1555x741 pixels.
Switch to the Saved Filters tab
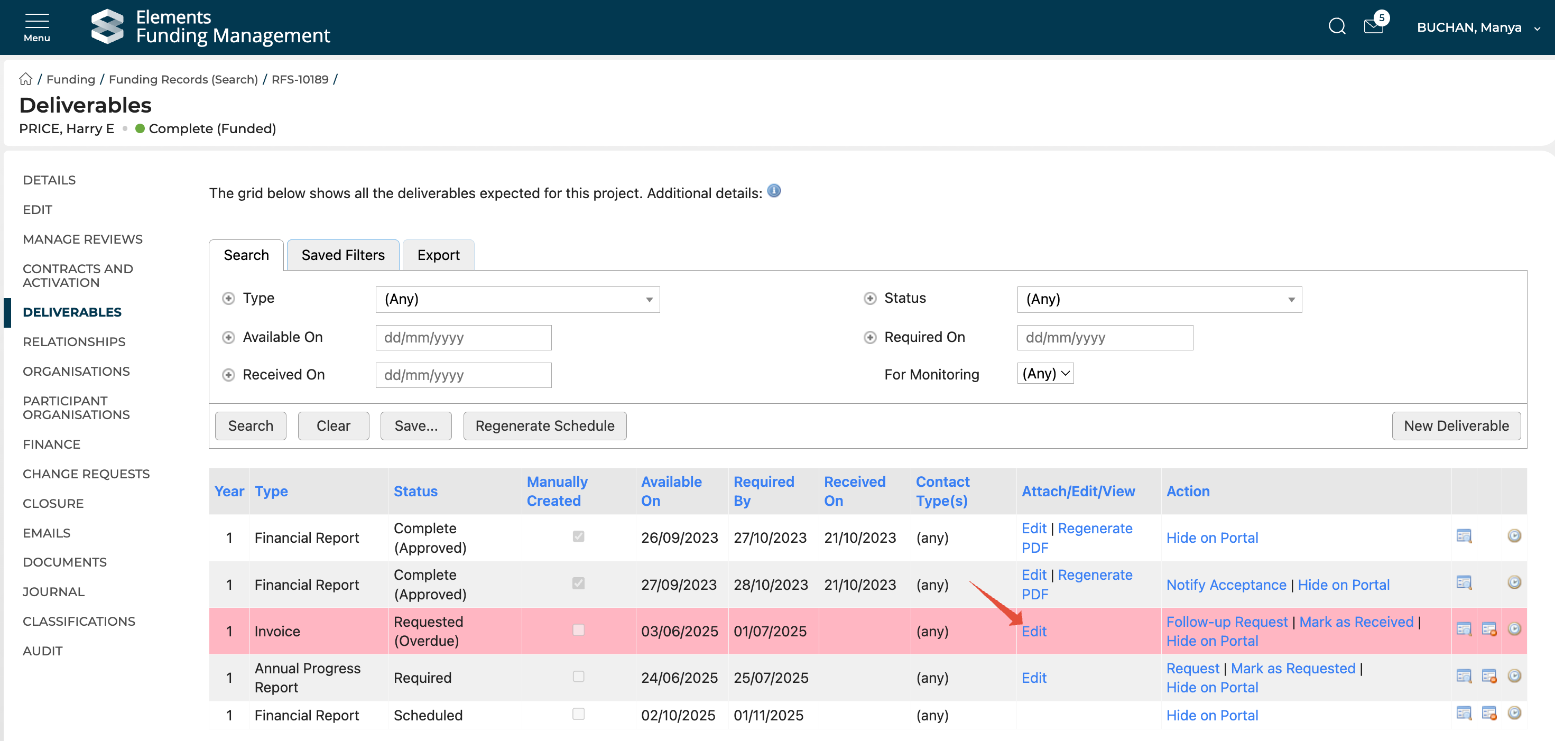(x=343, y=255)
